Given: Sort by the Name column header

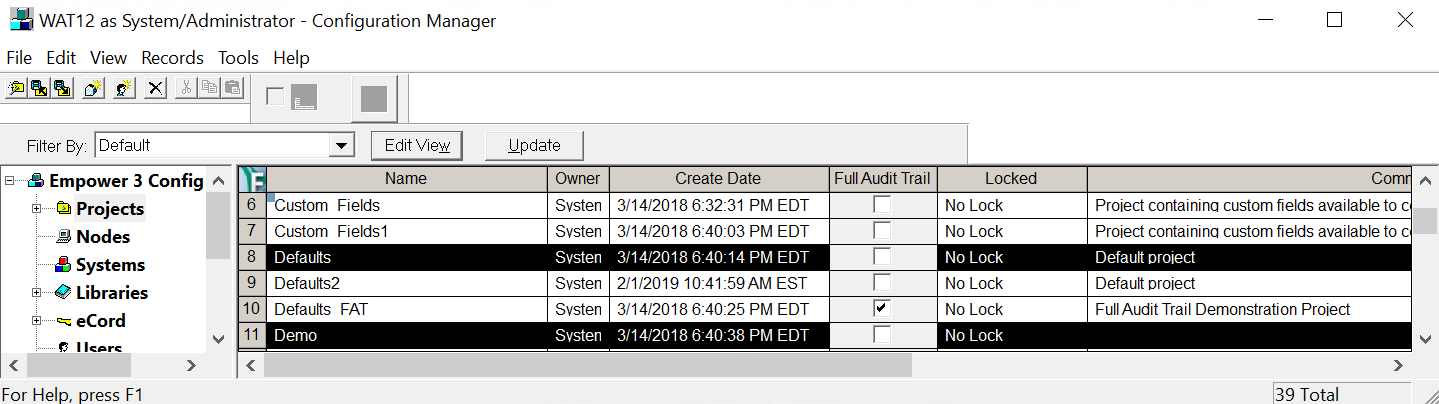Looking at the screenshot, I should [406, 179].
